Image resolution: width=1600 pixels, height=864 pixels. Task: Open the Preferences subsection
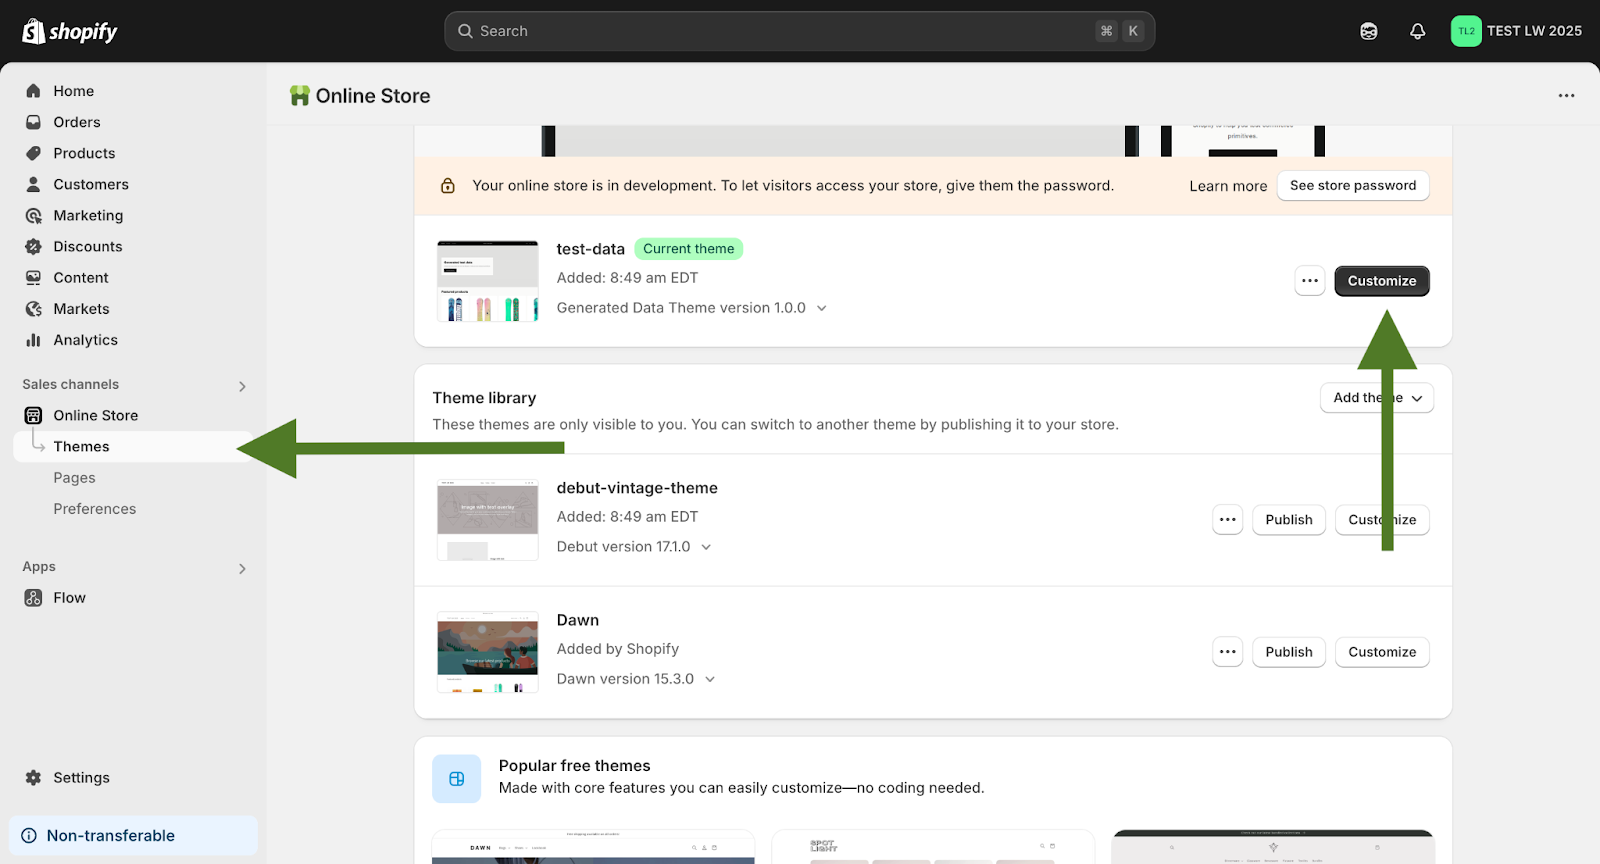pyautogui.click(x=95, y=509)
